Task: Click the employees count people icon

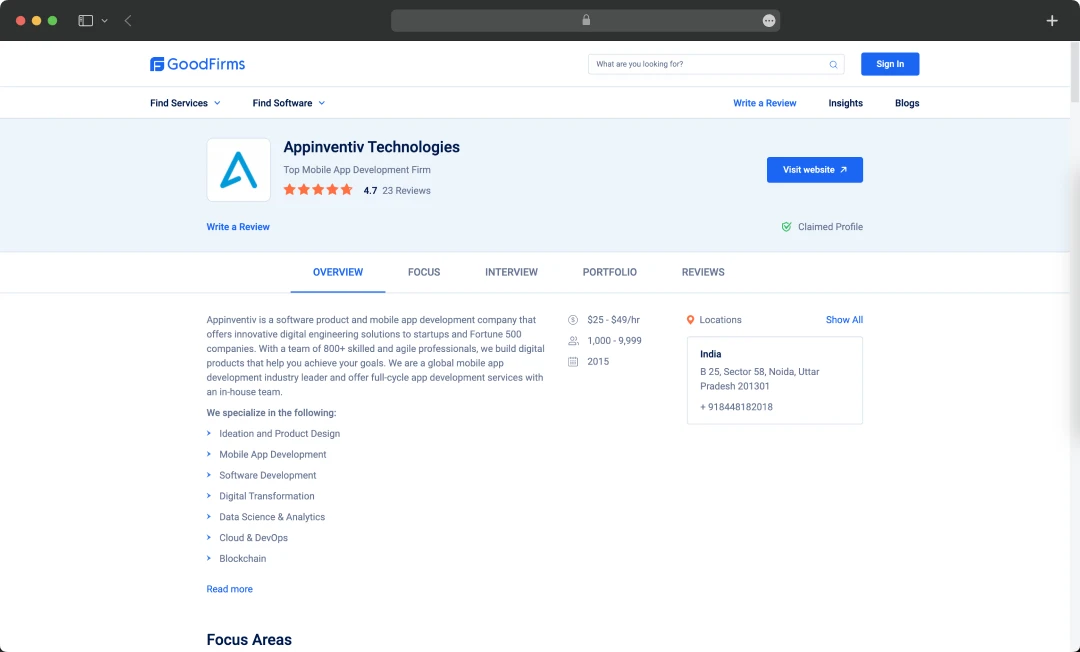Action: [x=572, y=341]
